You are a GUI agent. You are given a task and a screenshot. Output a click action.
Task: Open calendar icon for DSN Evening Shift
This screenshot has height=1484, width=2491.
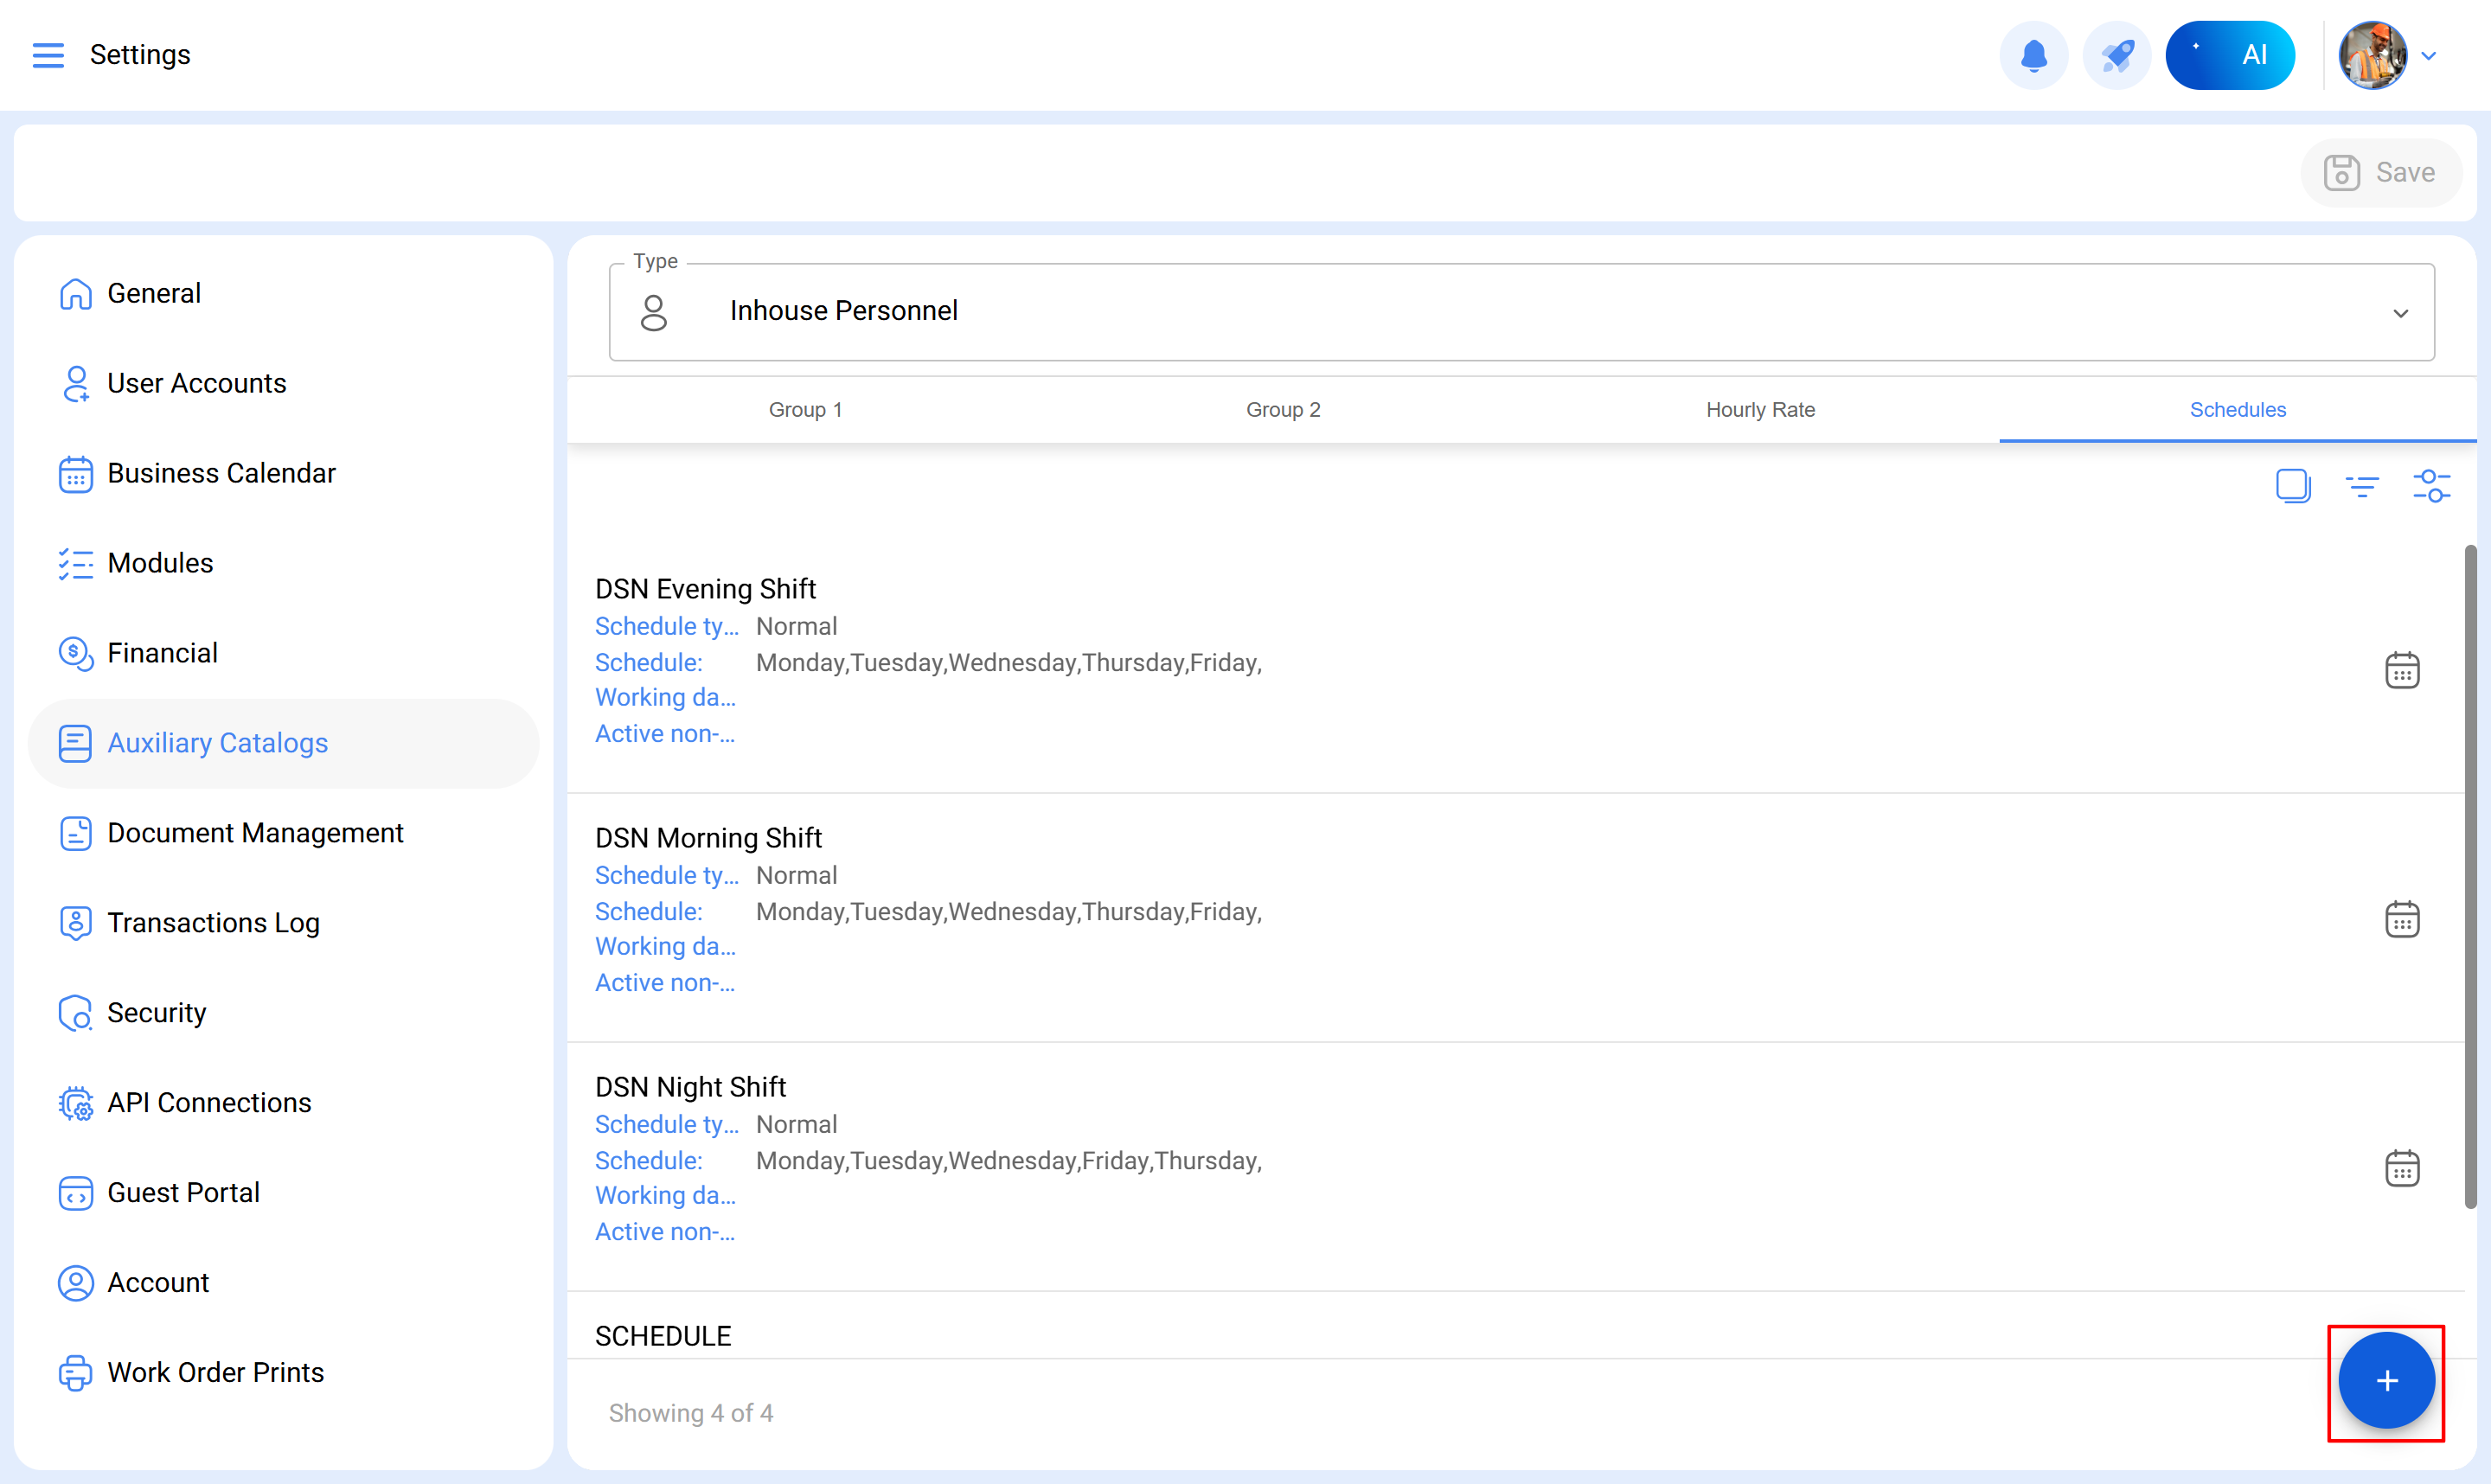click(2401, 670)
